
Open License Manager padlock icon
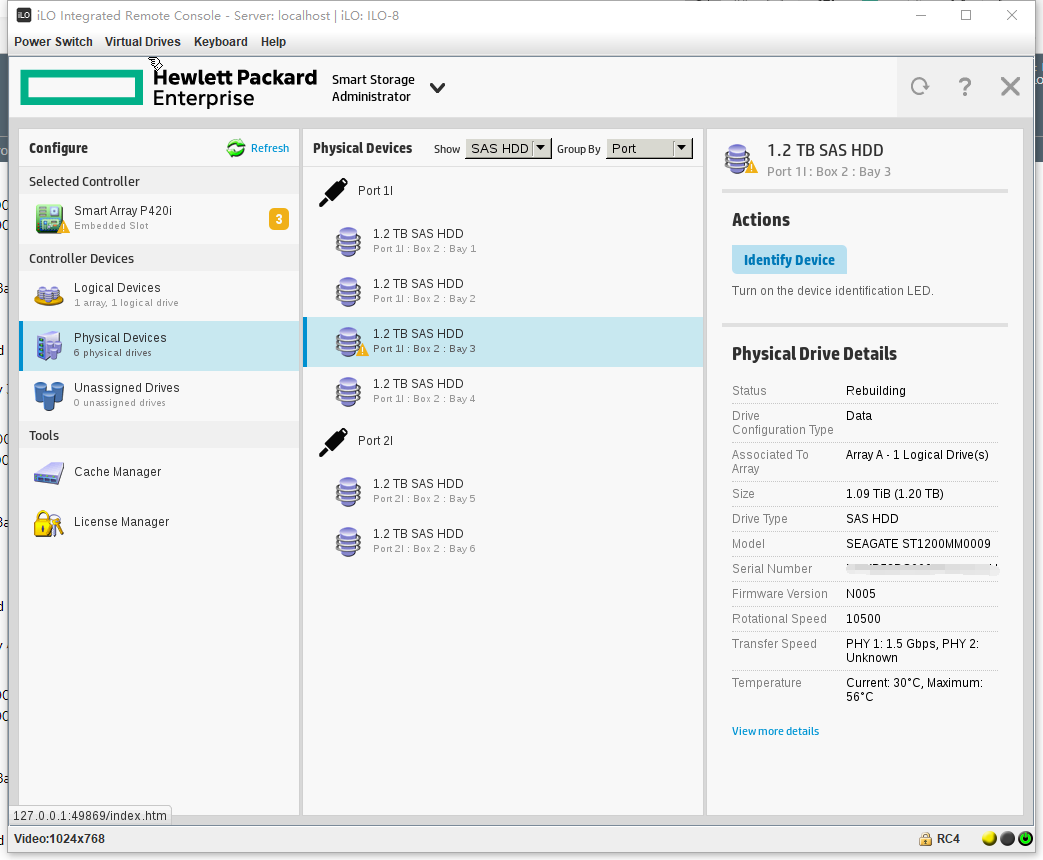click(x=49, y=523)
